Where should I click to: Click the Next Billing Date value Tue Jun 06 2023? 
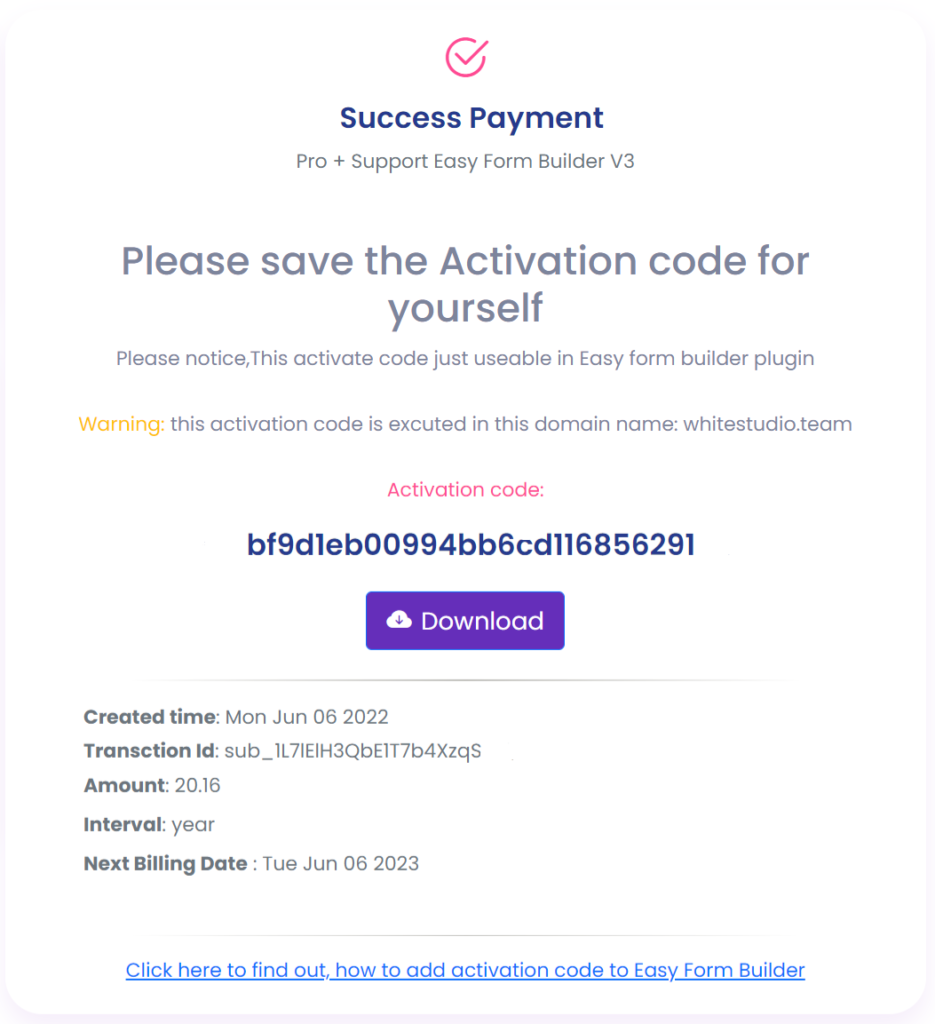pos(341,863)
